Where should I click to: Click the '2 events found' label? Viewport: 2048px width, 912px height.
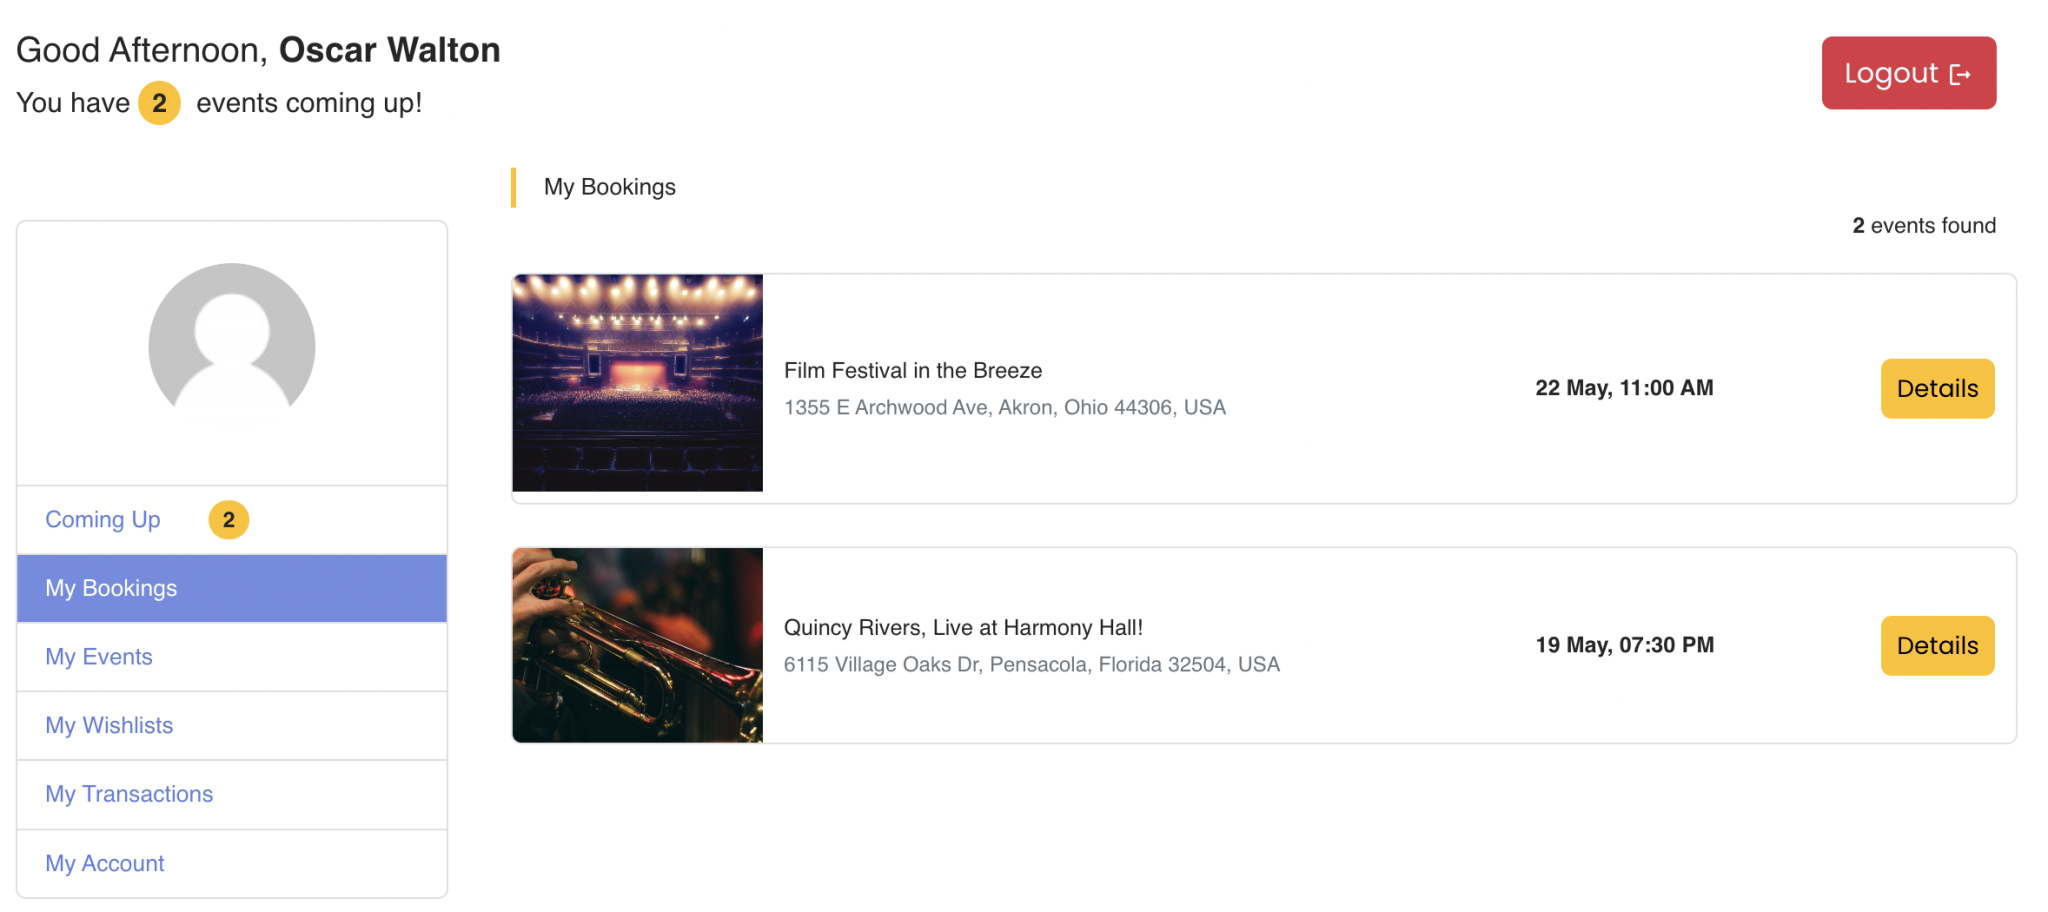coord(1922,225)
